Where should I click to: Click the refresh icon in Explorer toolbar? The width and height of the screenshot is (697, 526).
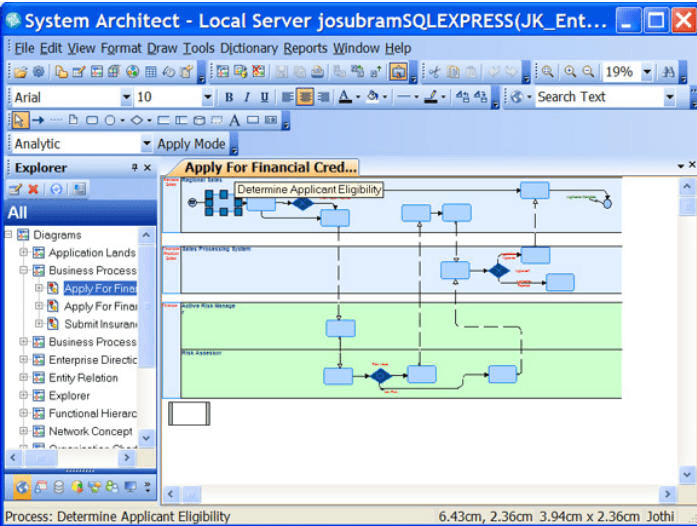pyautogui.click(x=56, y=189)
